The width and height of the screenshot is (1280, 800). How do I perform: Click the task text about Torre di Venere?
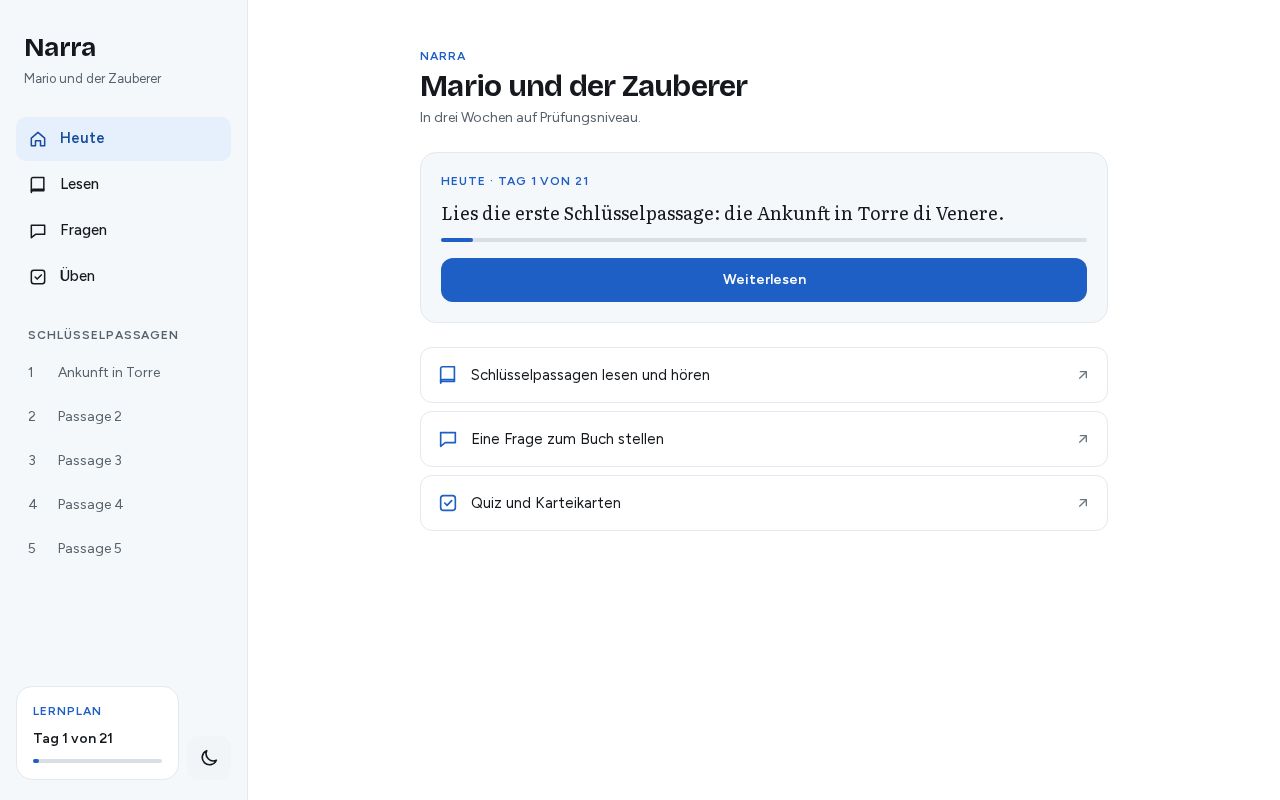tap(722, 213)
